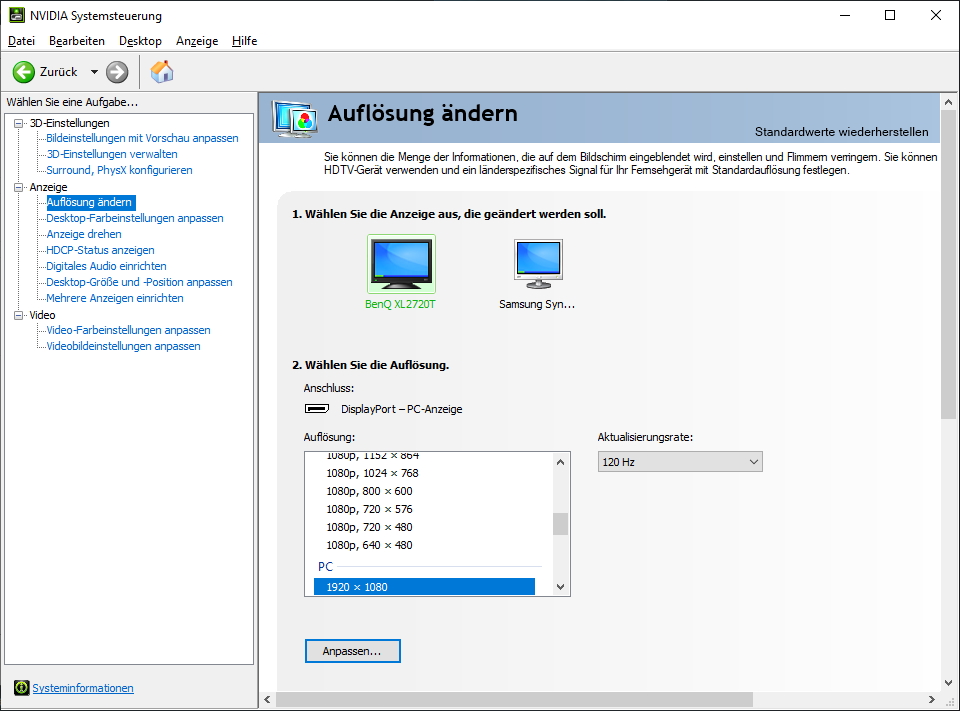The width and height of the screenshot is (960, 711).
Task: Open the Bearbeiten menu
Action: tap(77, 41)
